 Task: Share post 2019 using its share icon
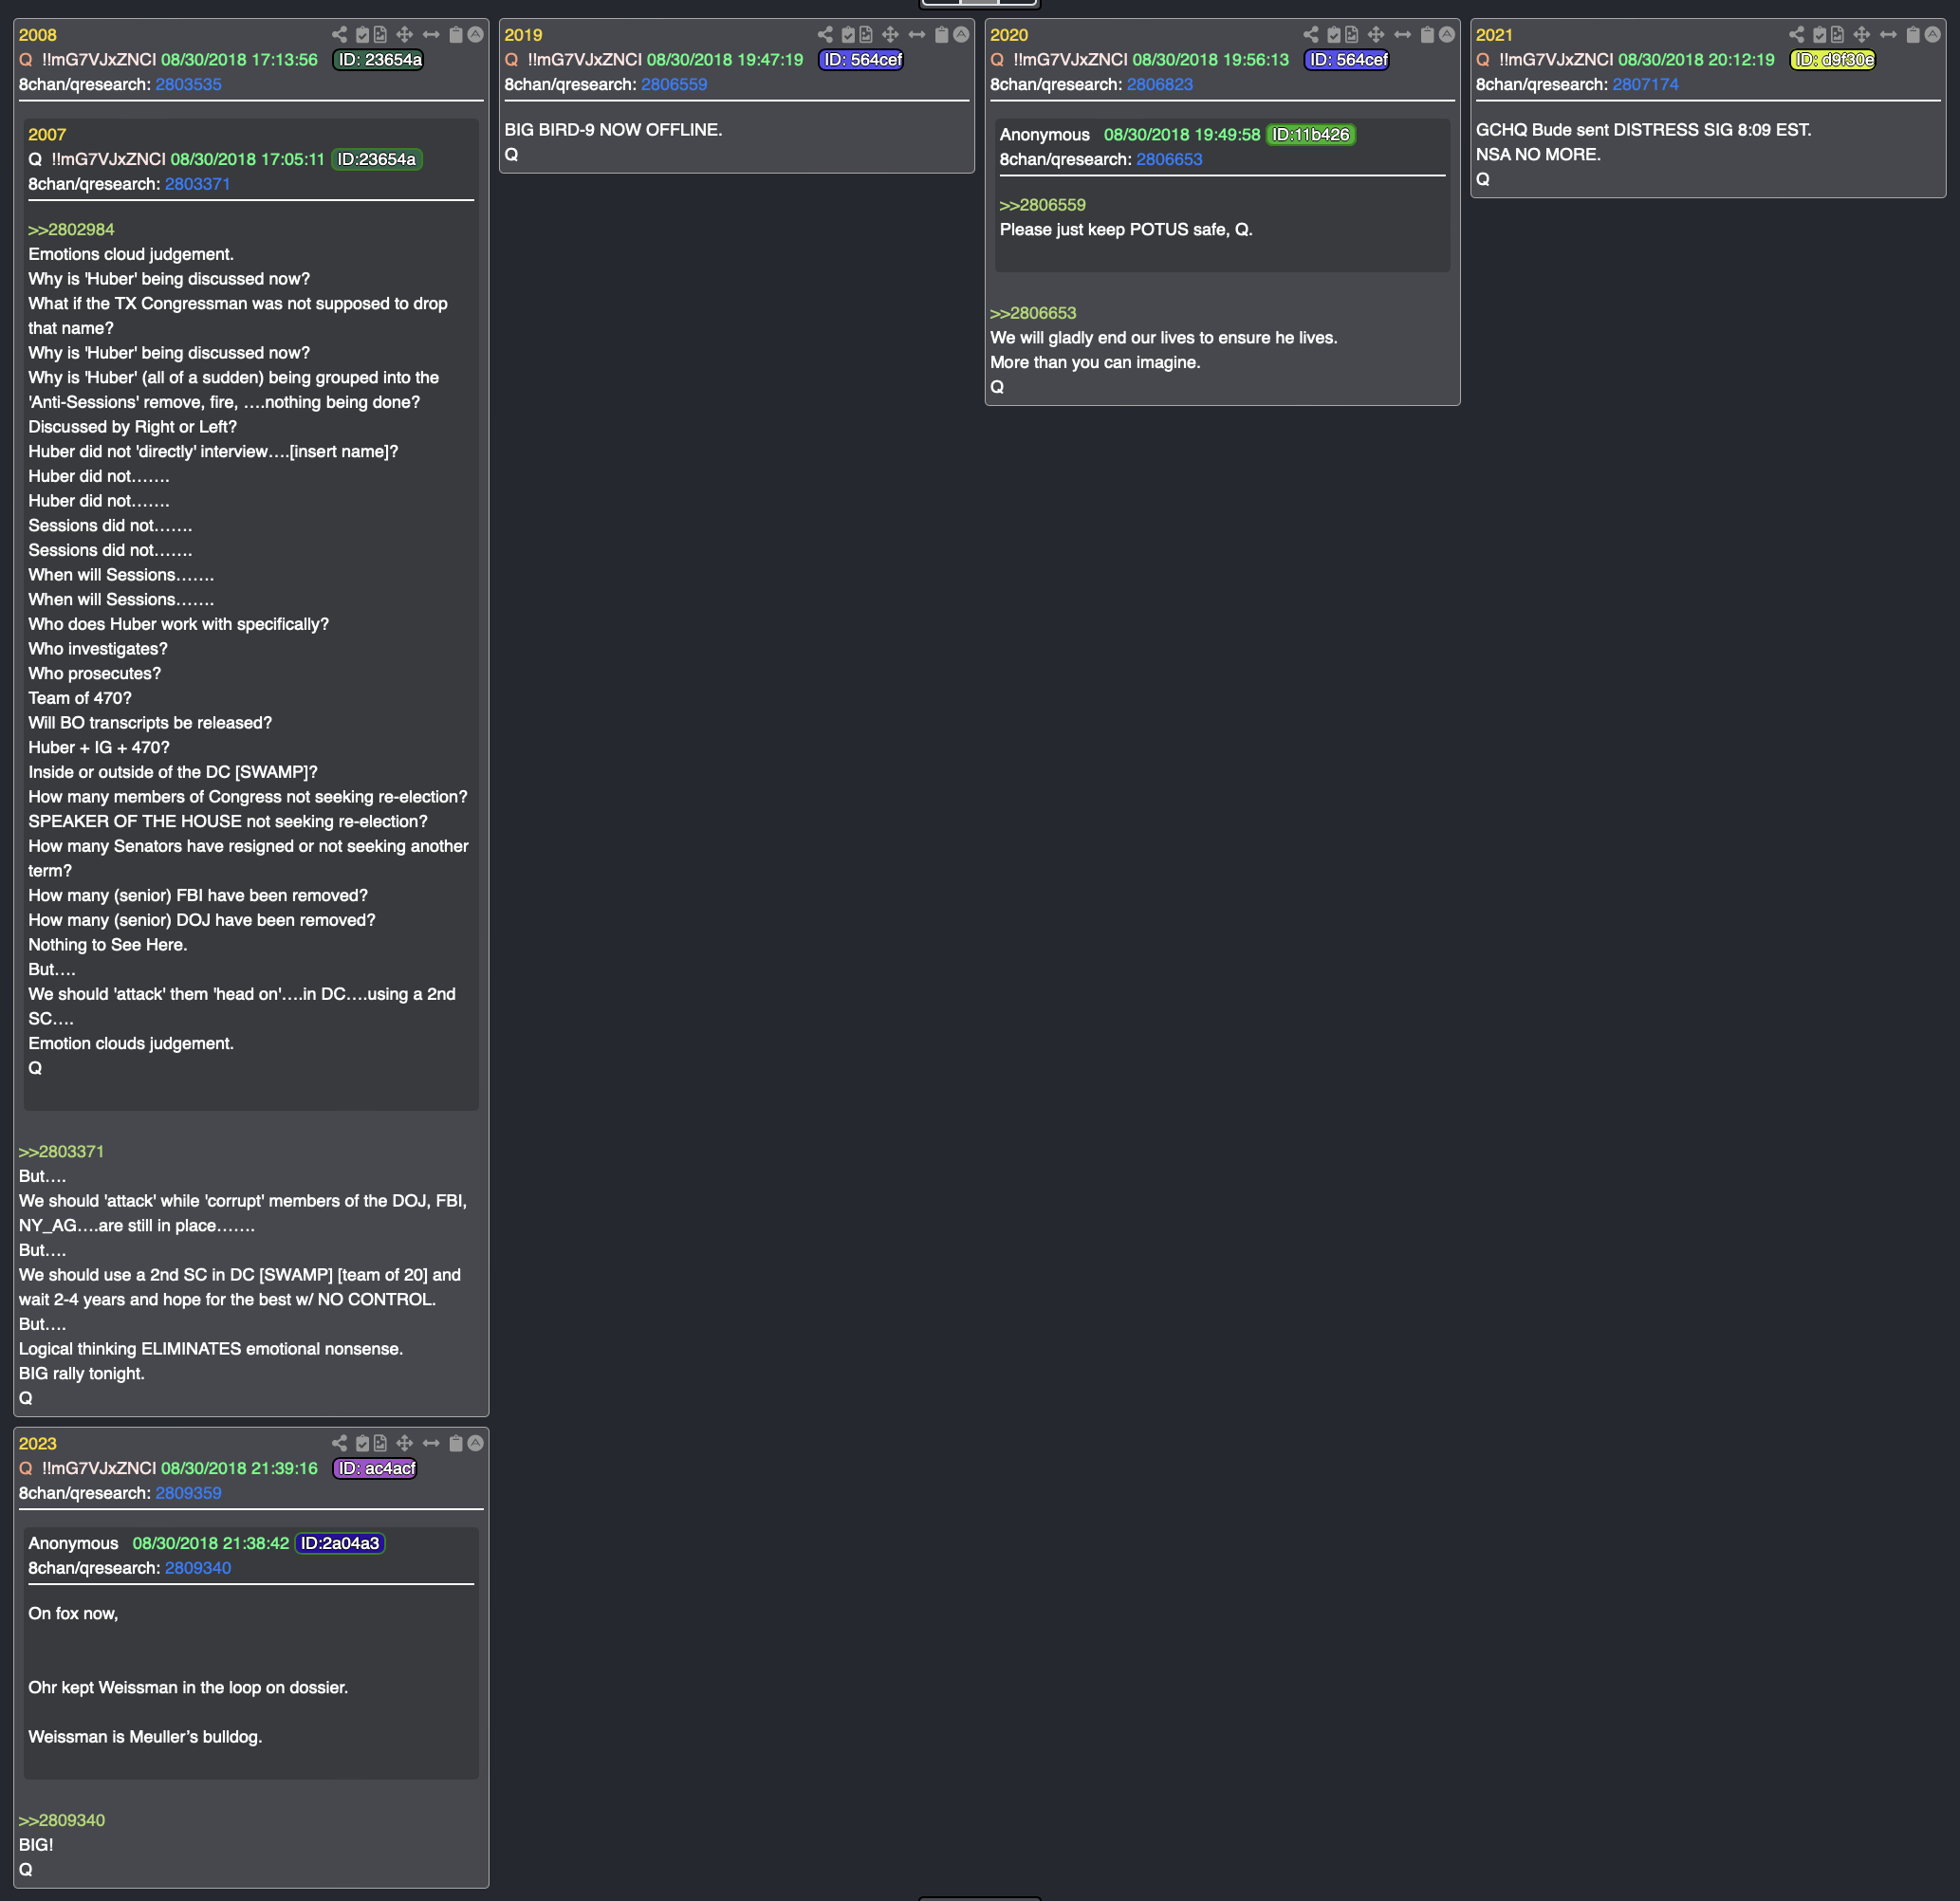[x=825, y=35]
